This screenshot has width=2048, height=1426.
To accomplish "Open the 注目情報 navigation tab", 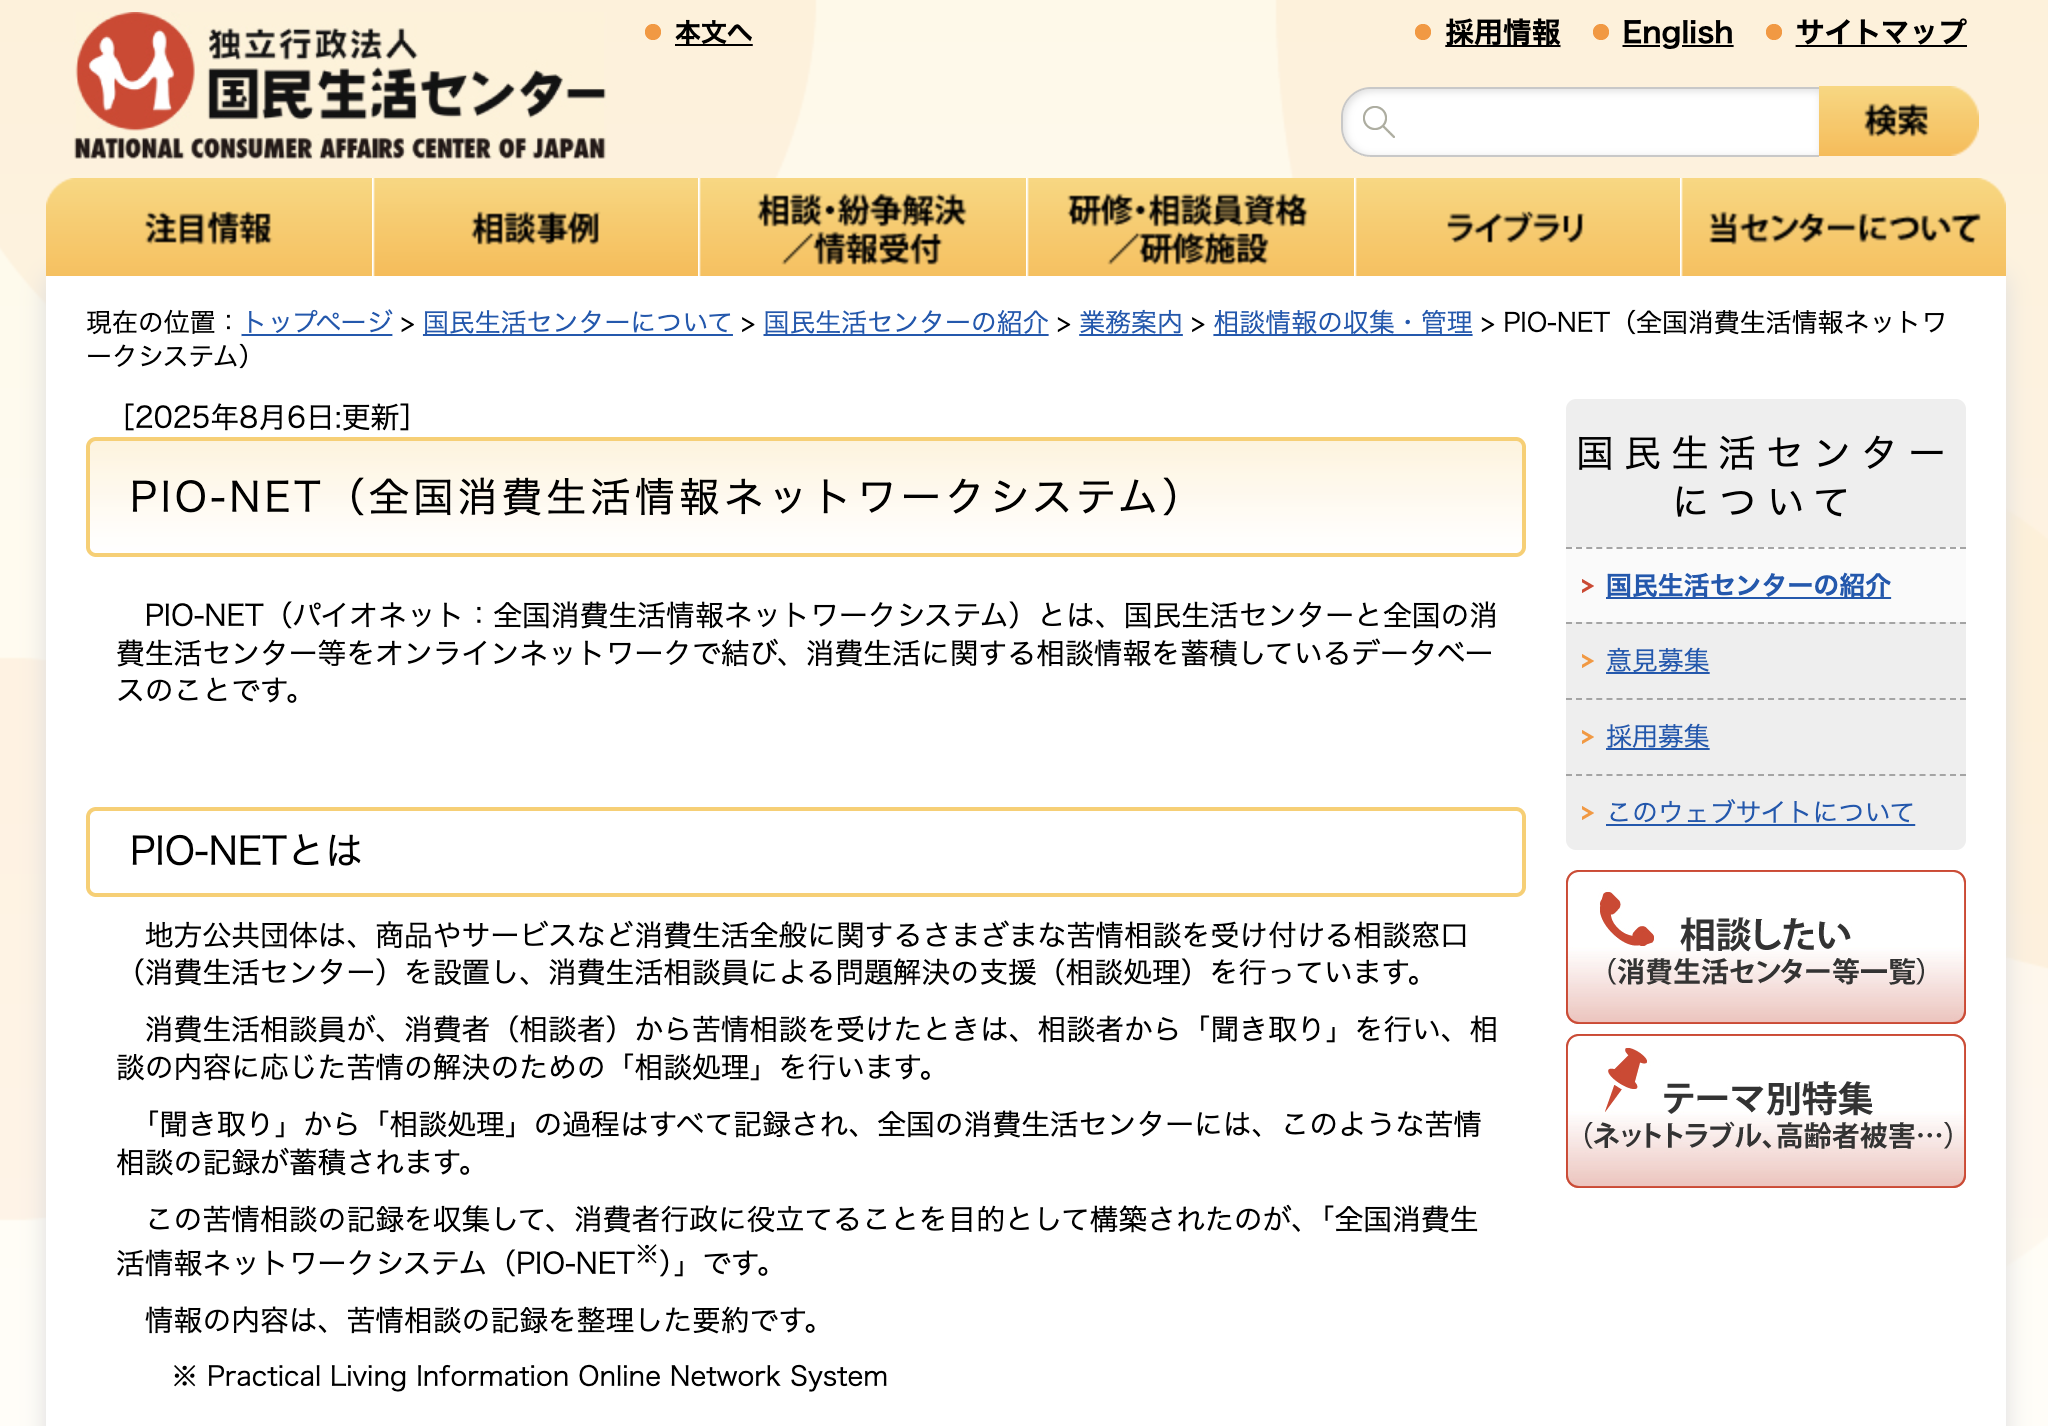I will 209,228.
